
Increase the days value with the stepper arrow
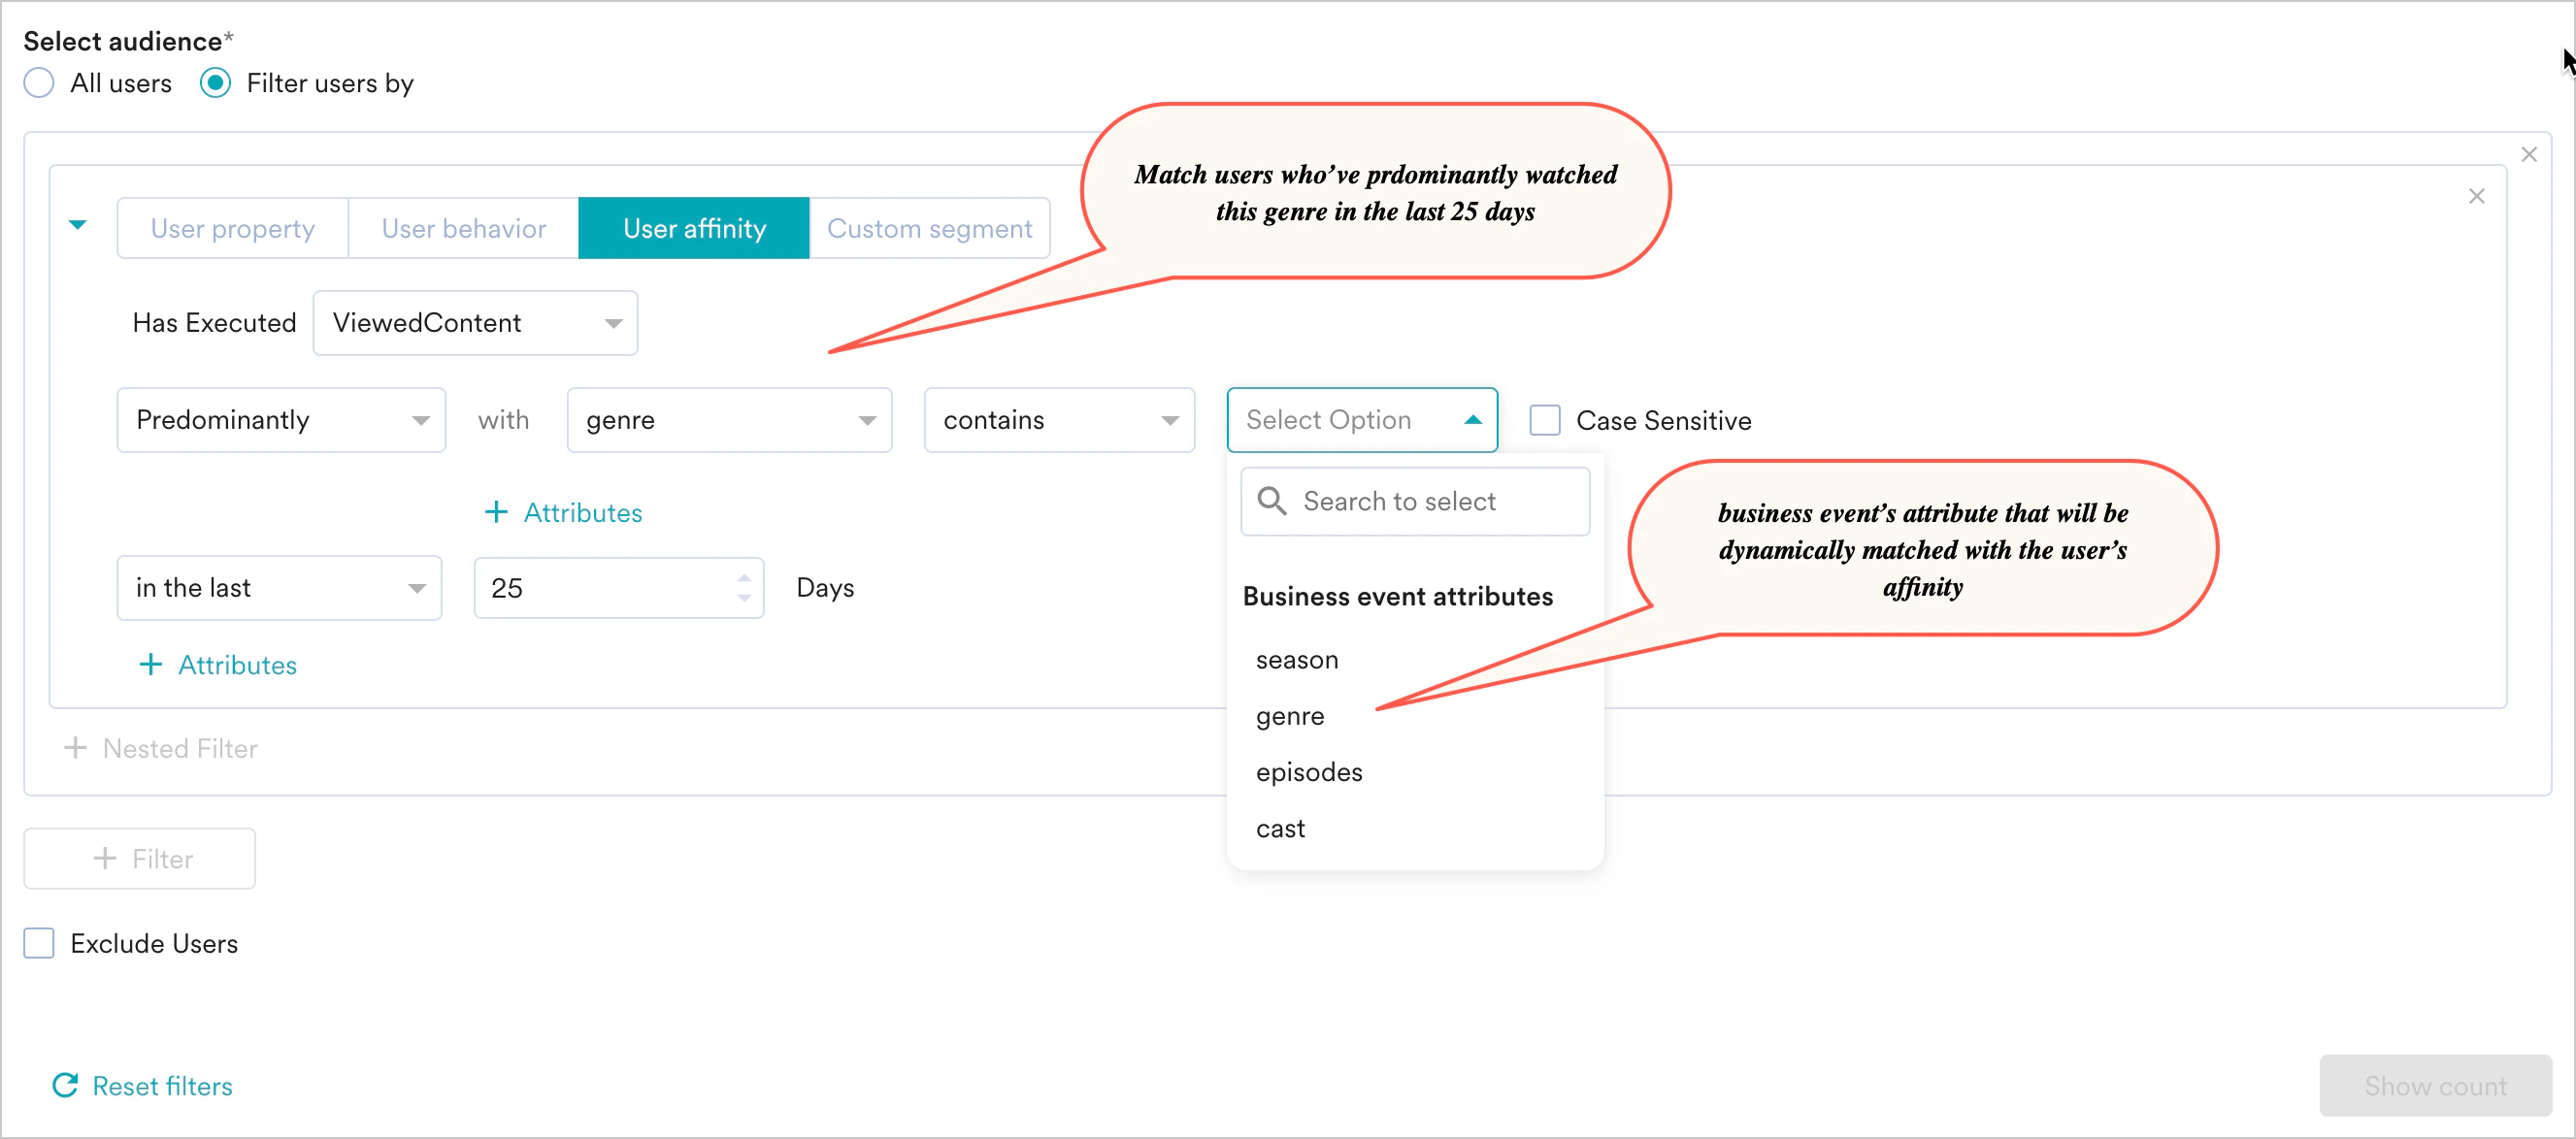pyautogui.click(x=744, y=578)
